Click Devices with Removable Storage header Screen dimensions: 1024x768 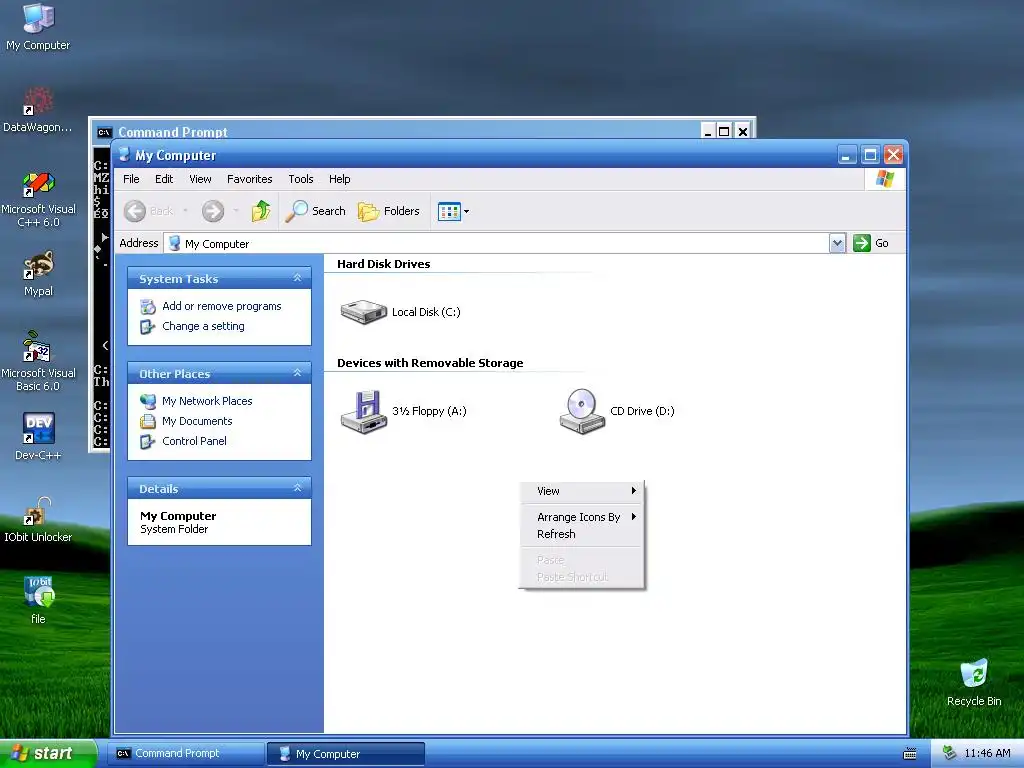point(430,363)
